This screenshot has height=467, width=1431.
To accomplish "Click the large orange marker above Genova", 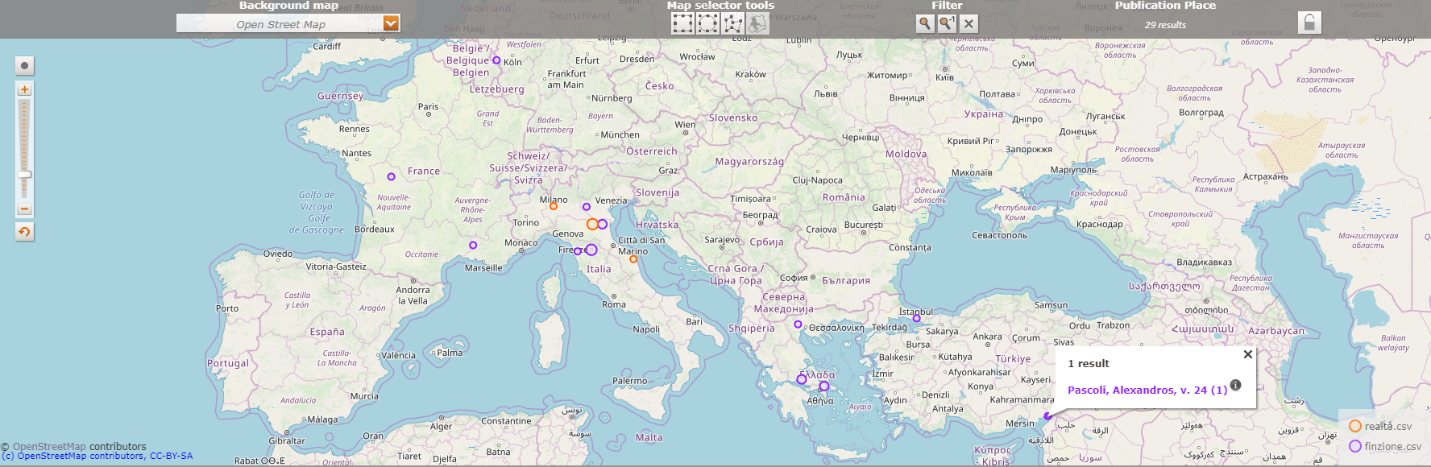I will [592, 224].
